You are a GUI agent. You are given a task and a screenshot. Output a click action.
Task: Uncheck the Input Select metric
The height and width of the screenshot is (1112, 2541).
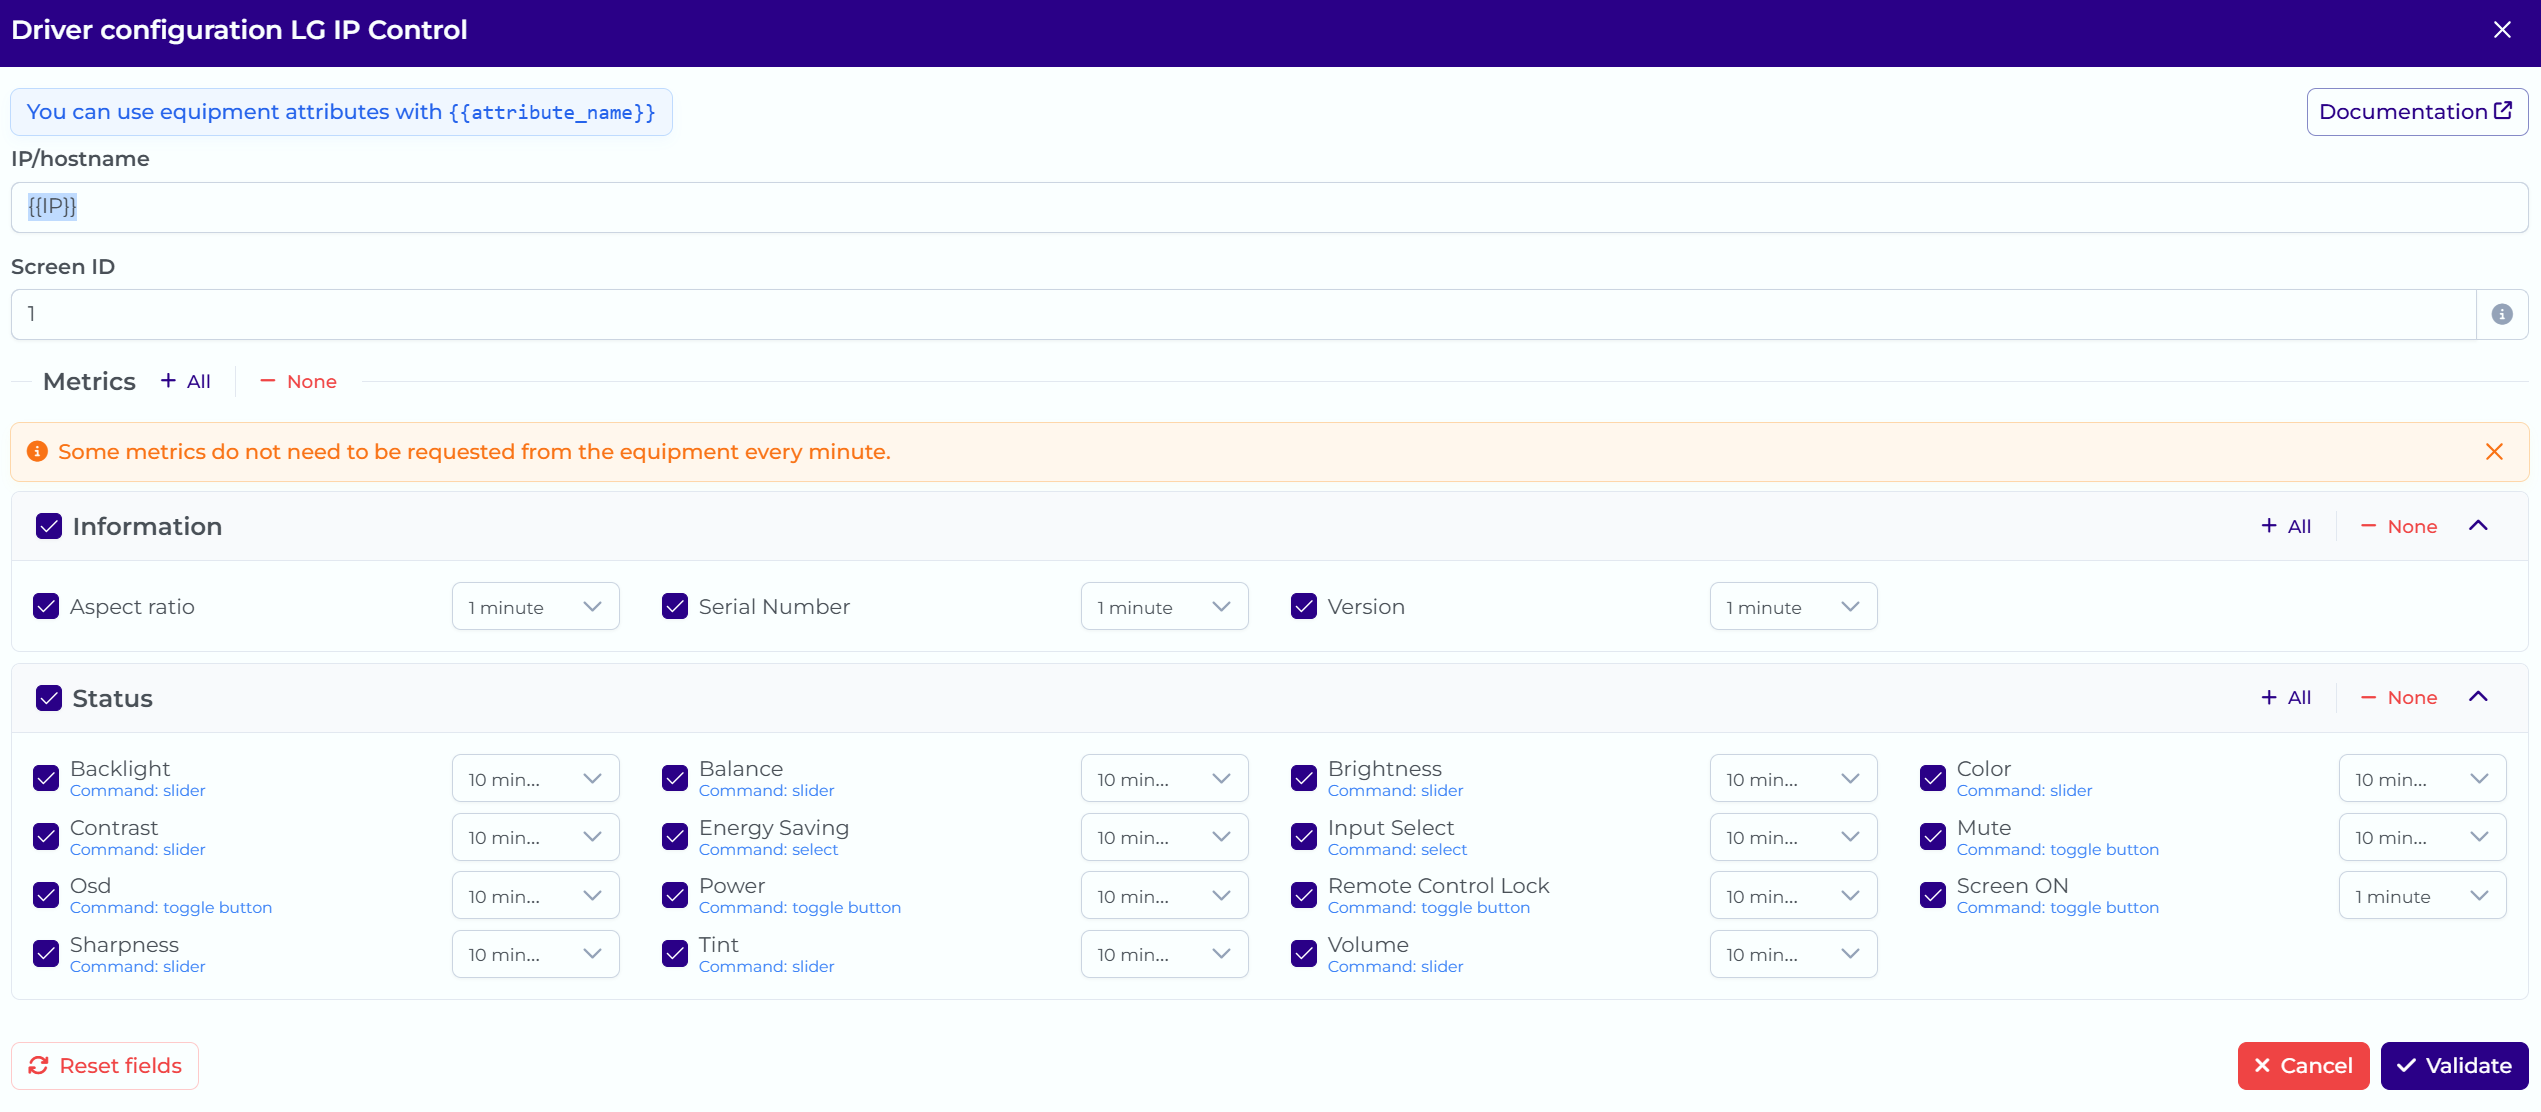coord(1304,837)
